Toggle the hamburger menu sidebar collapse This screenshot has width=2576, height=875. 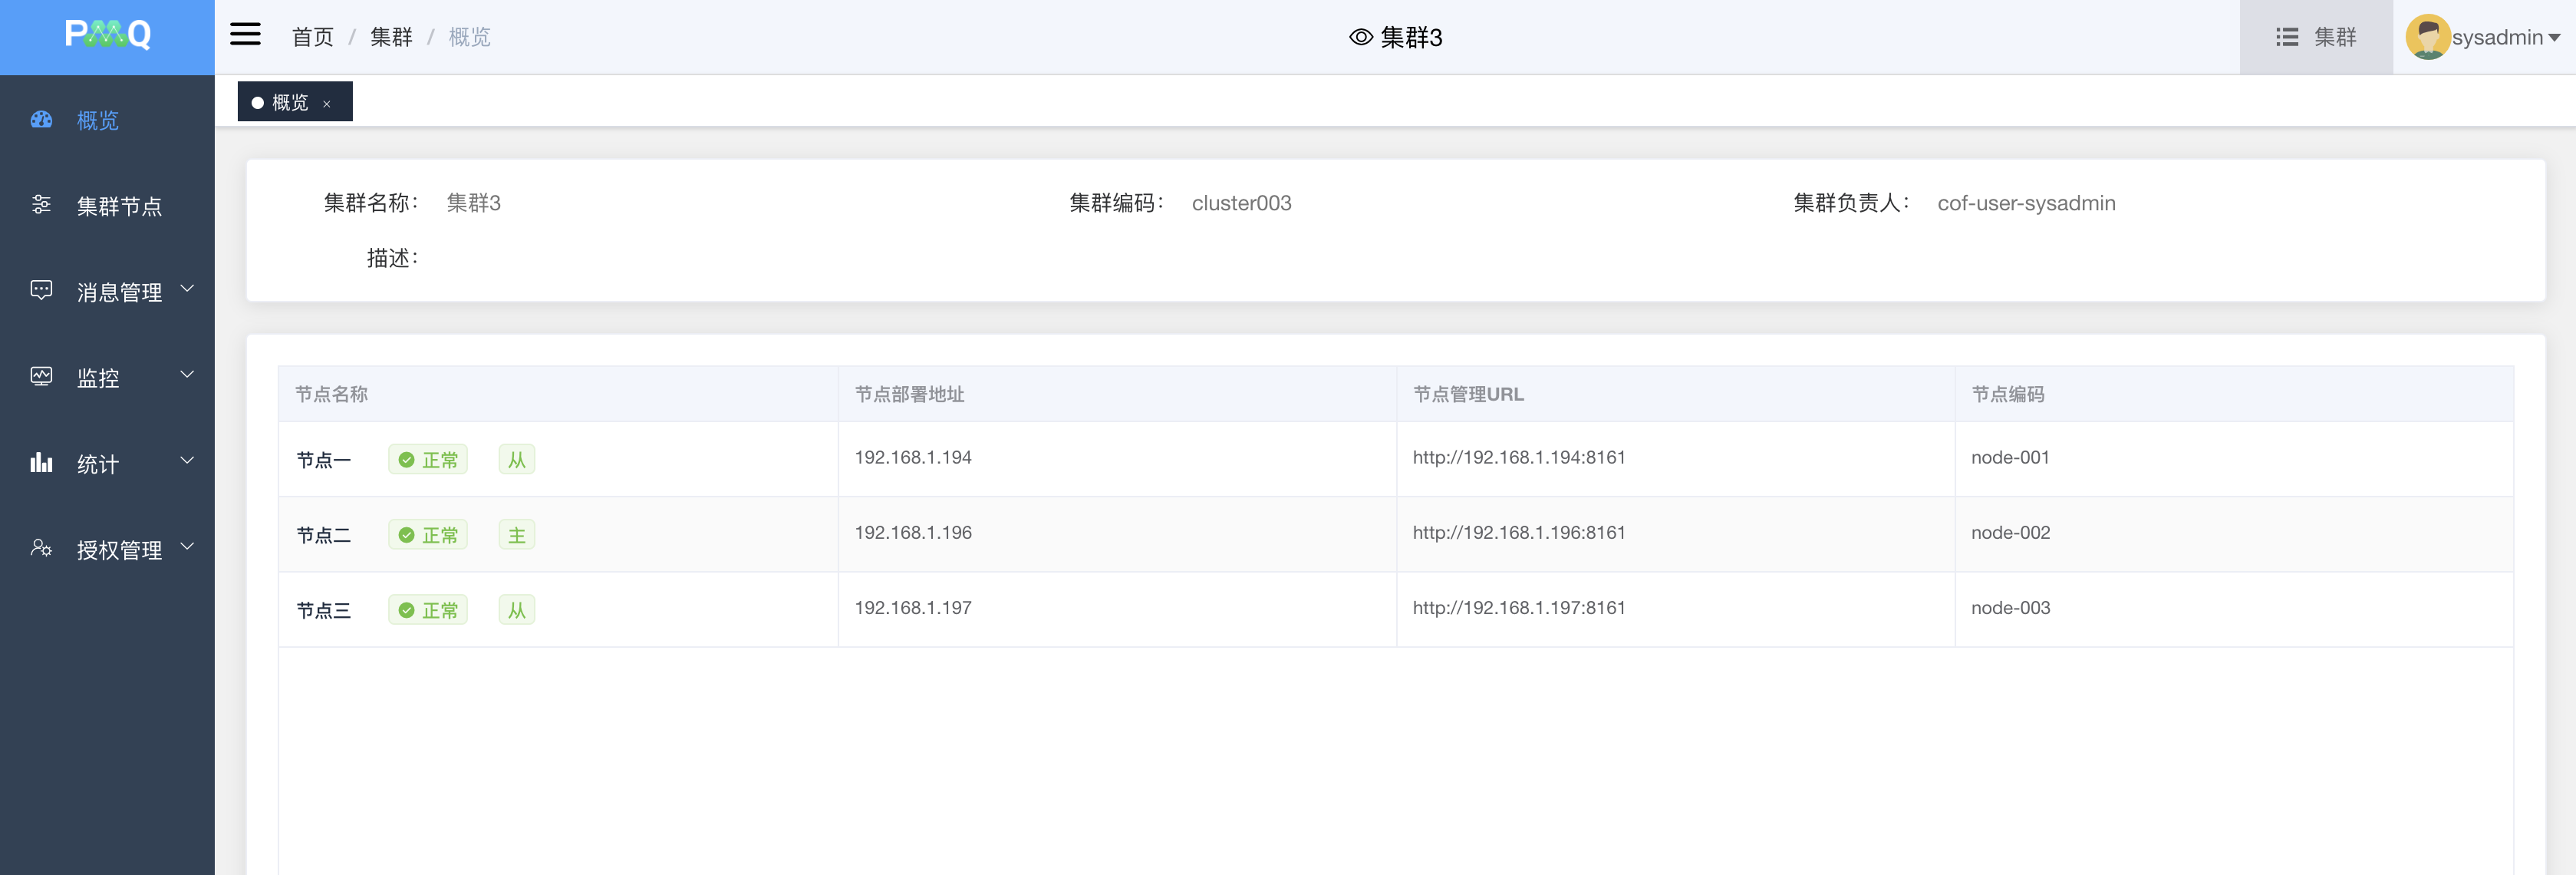tap(245, 35)
